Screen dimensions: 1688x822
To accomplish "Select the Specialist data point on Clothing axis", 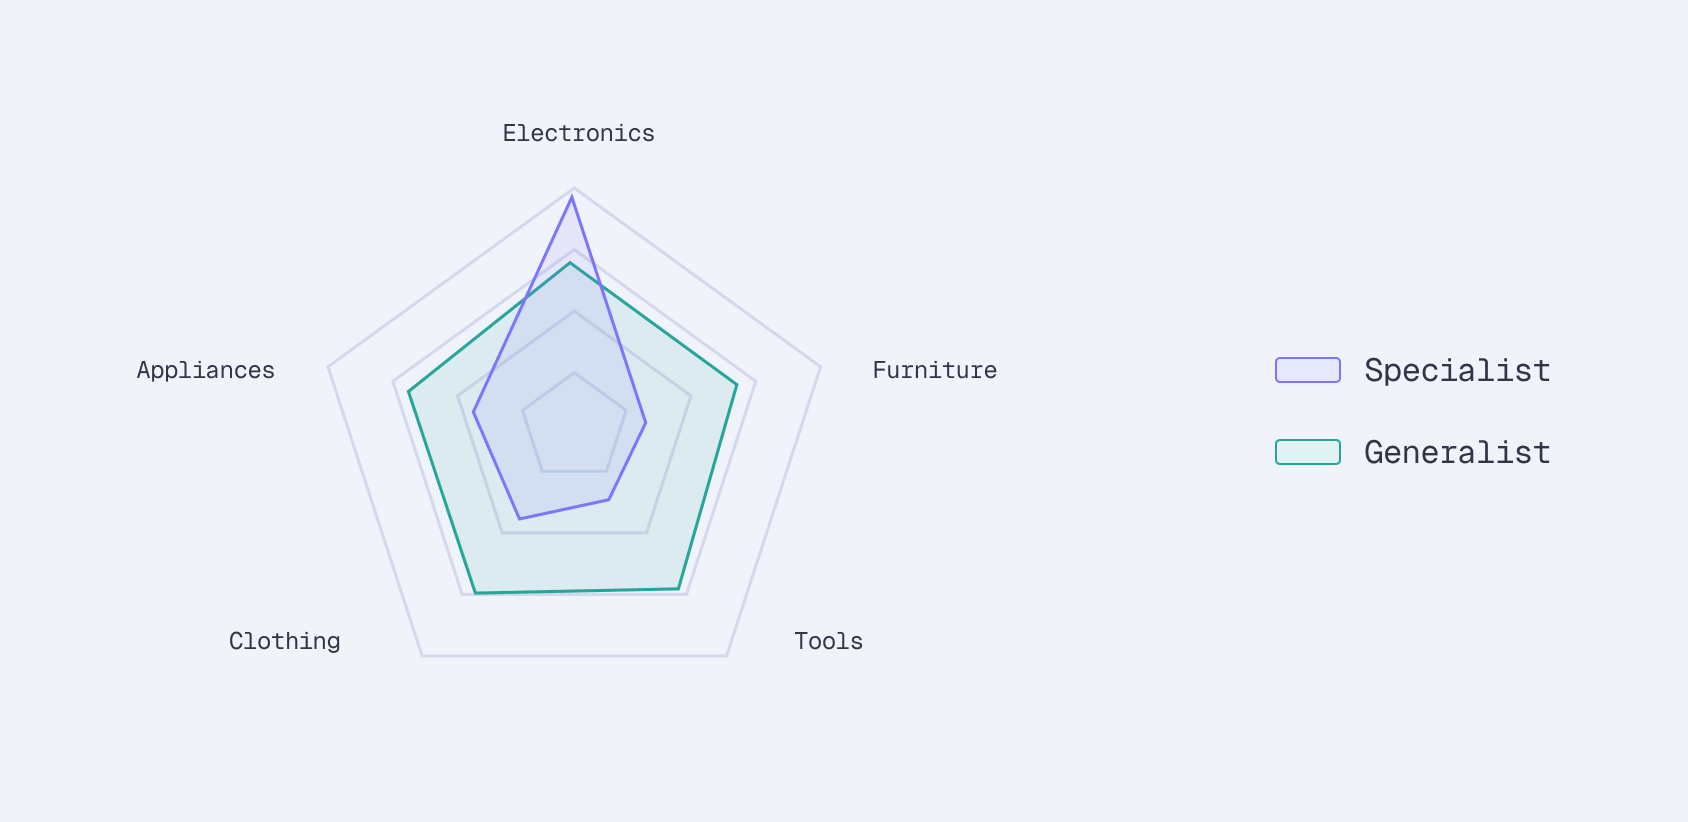I will point(519,518).
